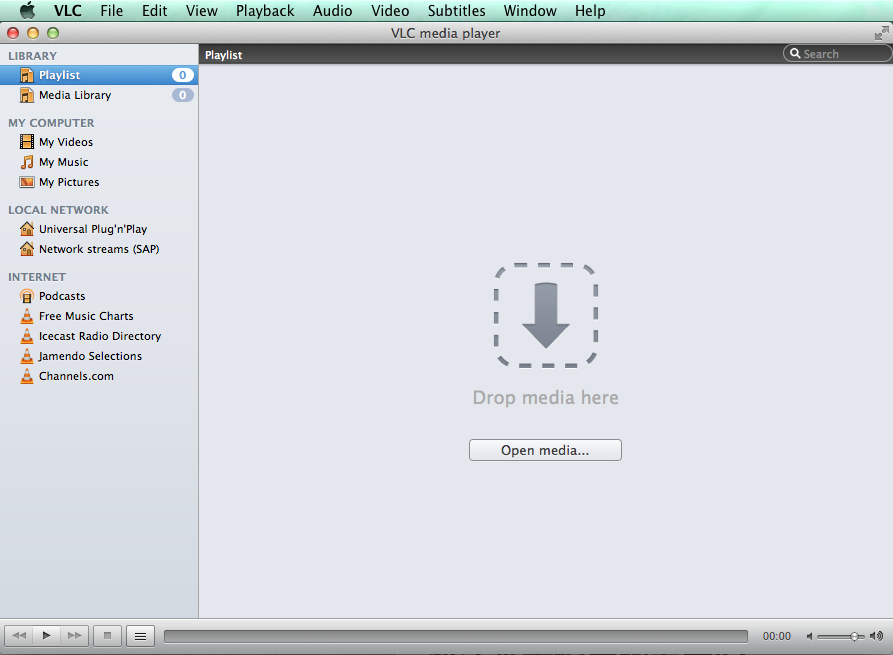The width and height of the screenshot is (893, 655).
Task: Select Network streams (SAP) text entry
Action: point(99,249)
